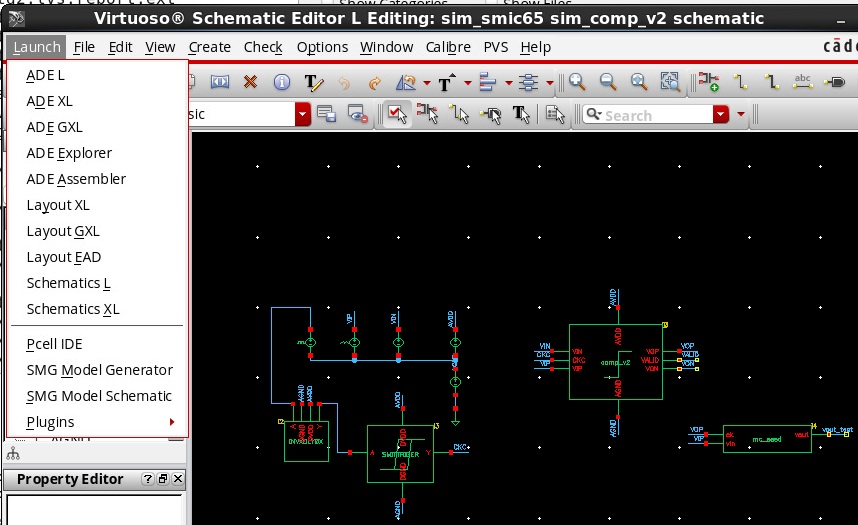Screen dimensions: 858x525
Task: Select the Create wide Wire tool
Action: (x=772, y=82)
